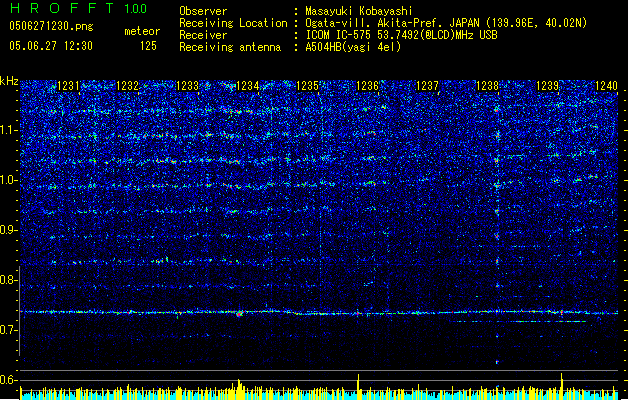Click the Receiving Location label
This screenshot has width=629, height=400.
(x=233, y=23)
